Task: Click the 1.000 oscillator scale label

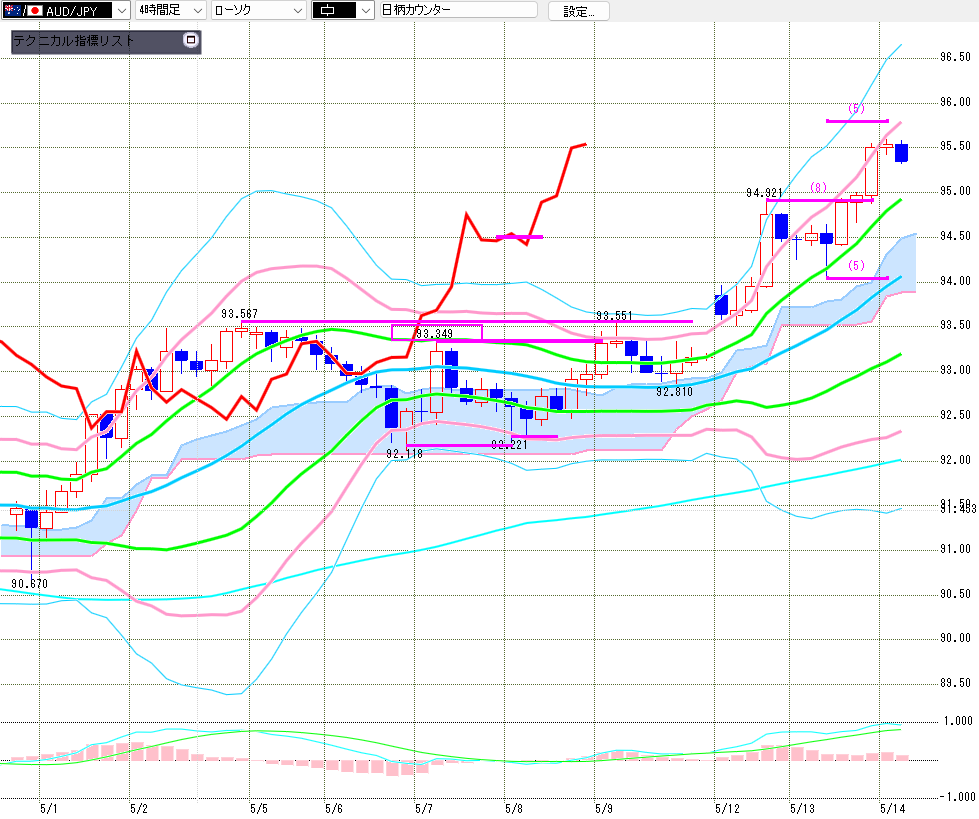Action: 958,721
